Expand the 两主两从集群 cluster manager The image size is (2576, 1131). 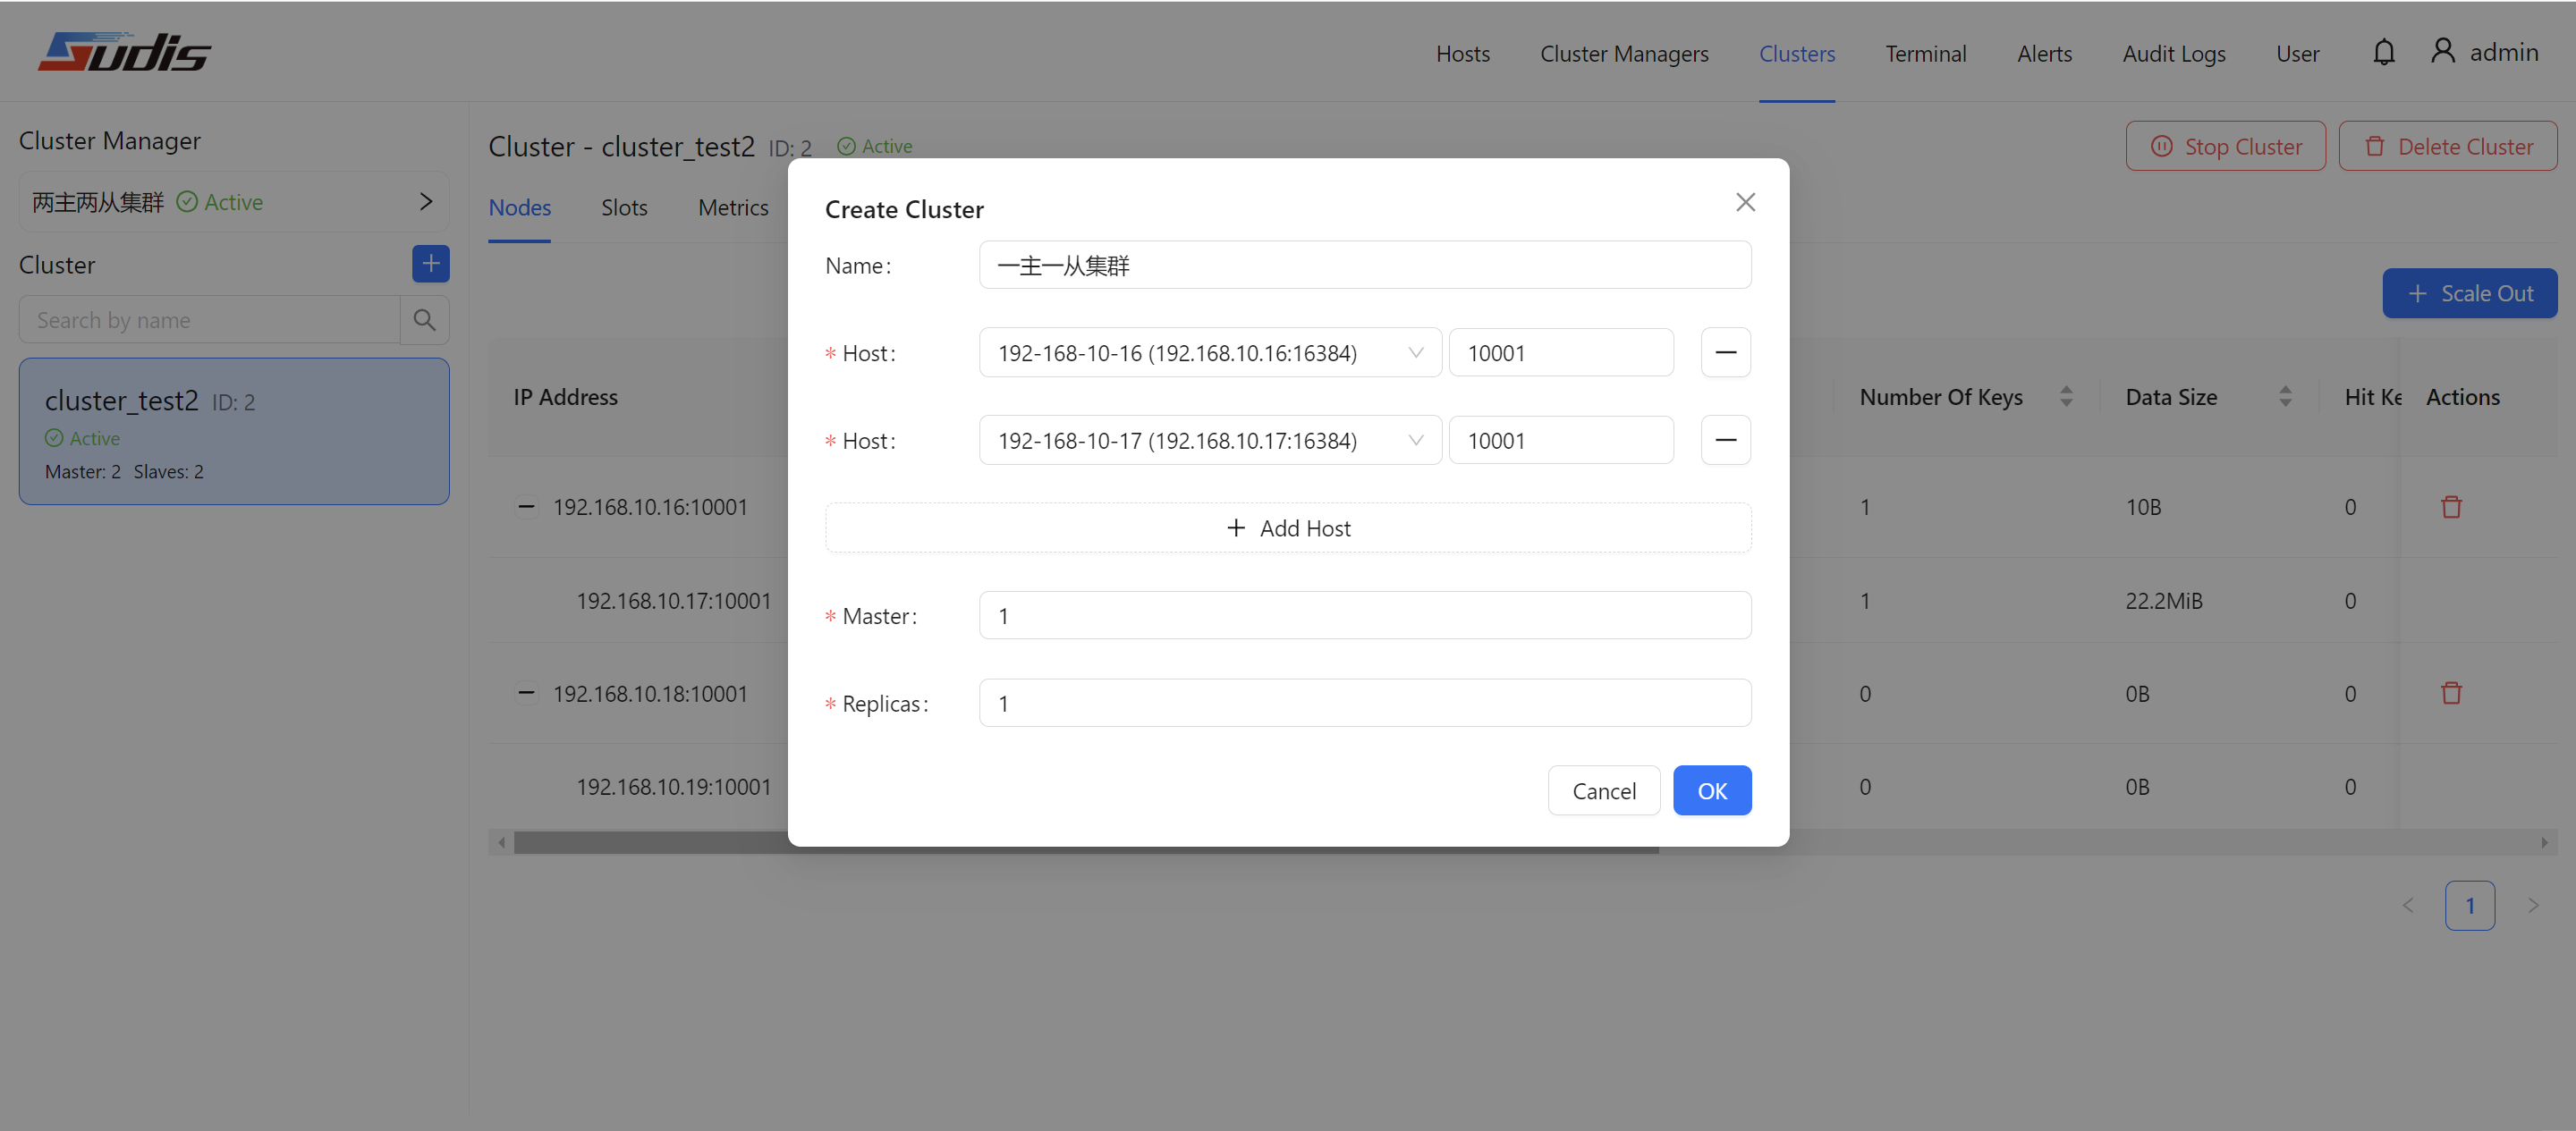click(426, 202)
